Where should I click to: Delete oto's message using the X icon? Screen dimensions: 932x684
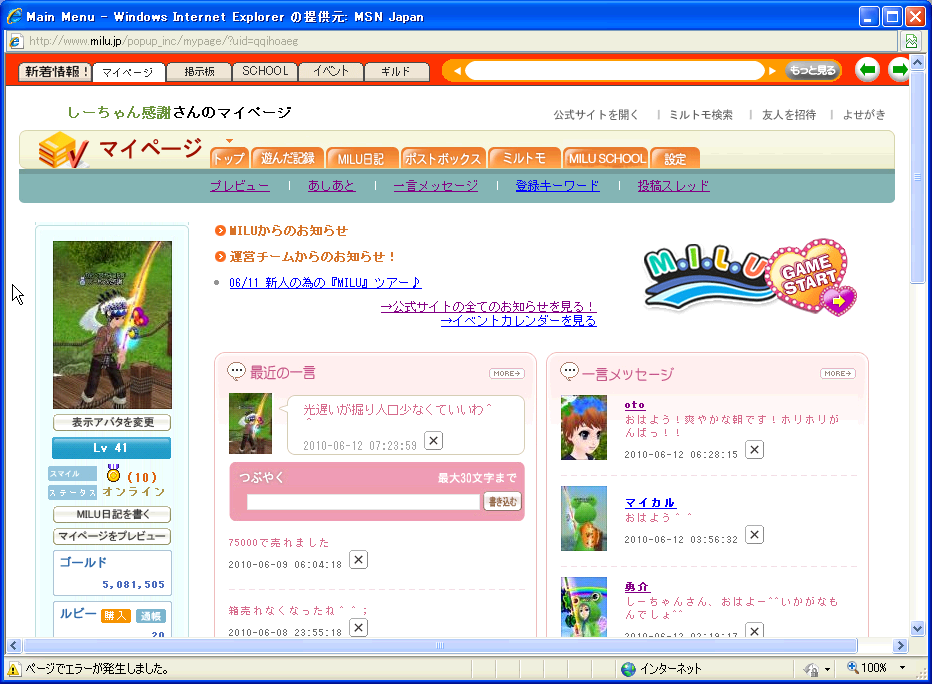point(754,450)
